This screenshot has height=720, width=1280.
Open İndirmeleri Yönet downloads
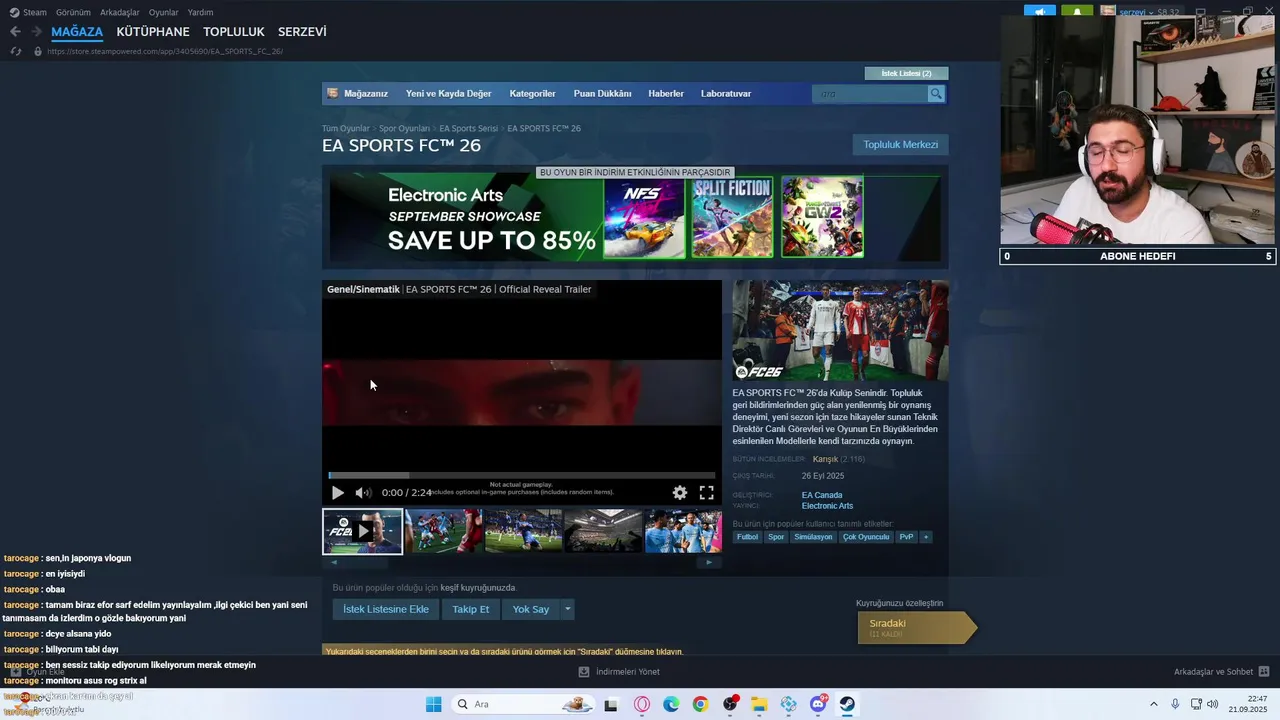point(619,672)
